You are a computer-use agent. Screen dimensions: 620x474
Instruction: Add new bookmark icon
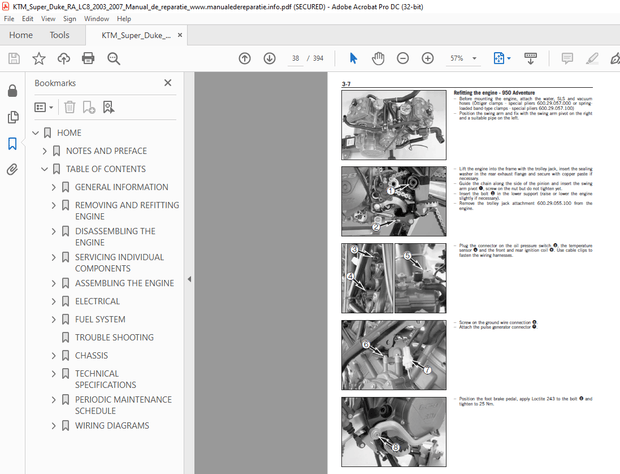pos(89,107)
